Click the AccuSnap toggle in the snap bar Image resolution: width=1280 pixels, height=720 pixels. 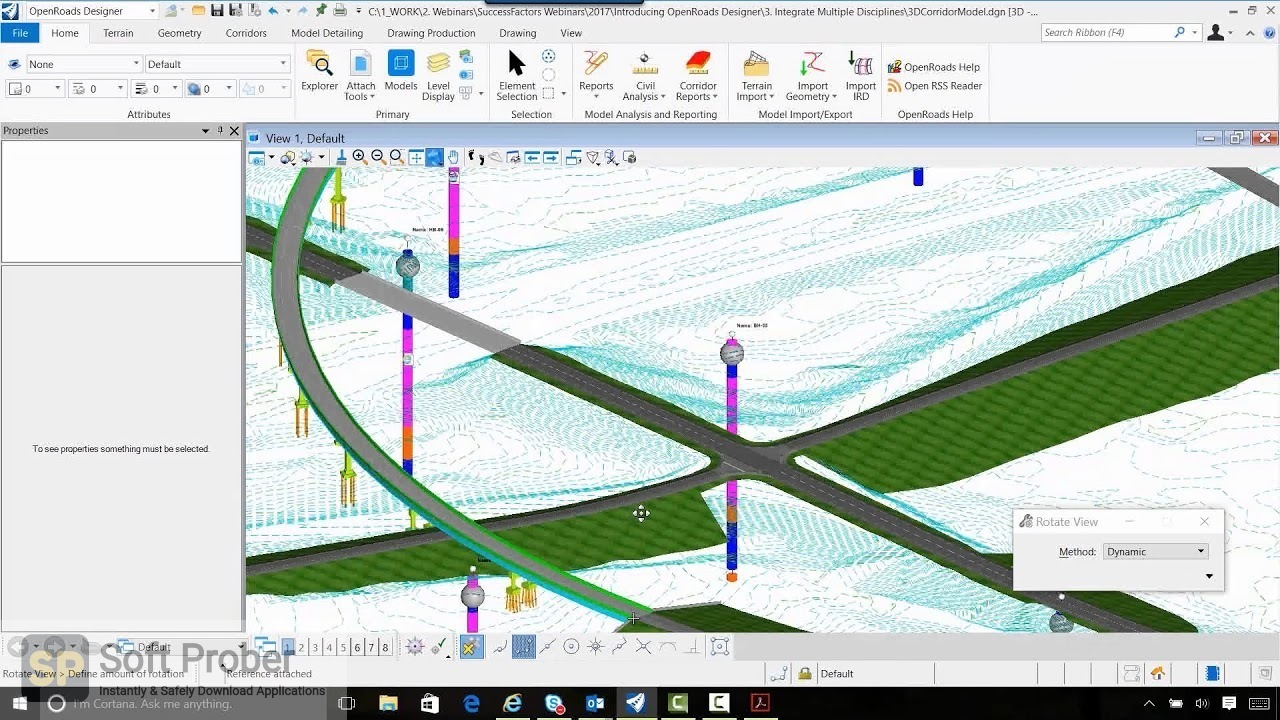coord(471,647)
